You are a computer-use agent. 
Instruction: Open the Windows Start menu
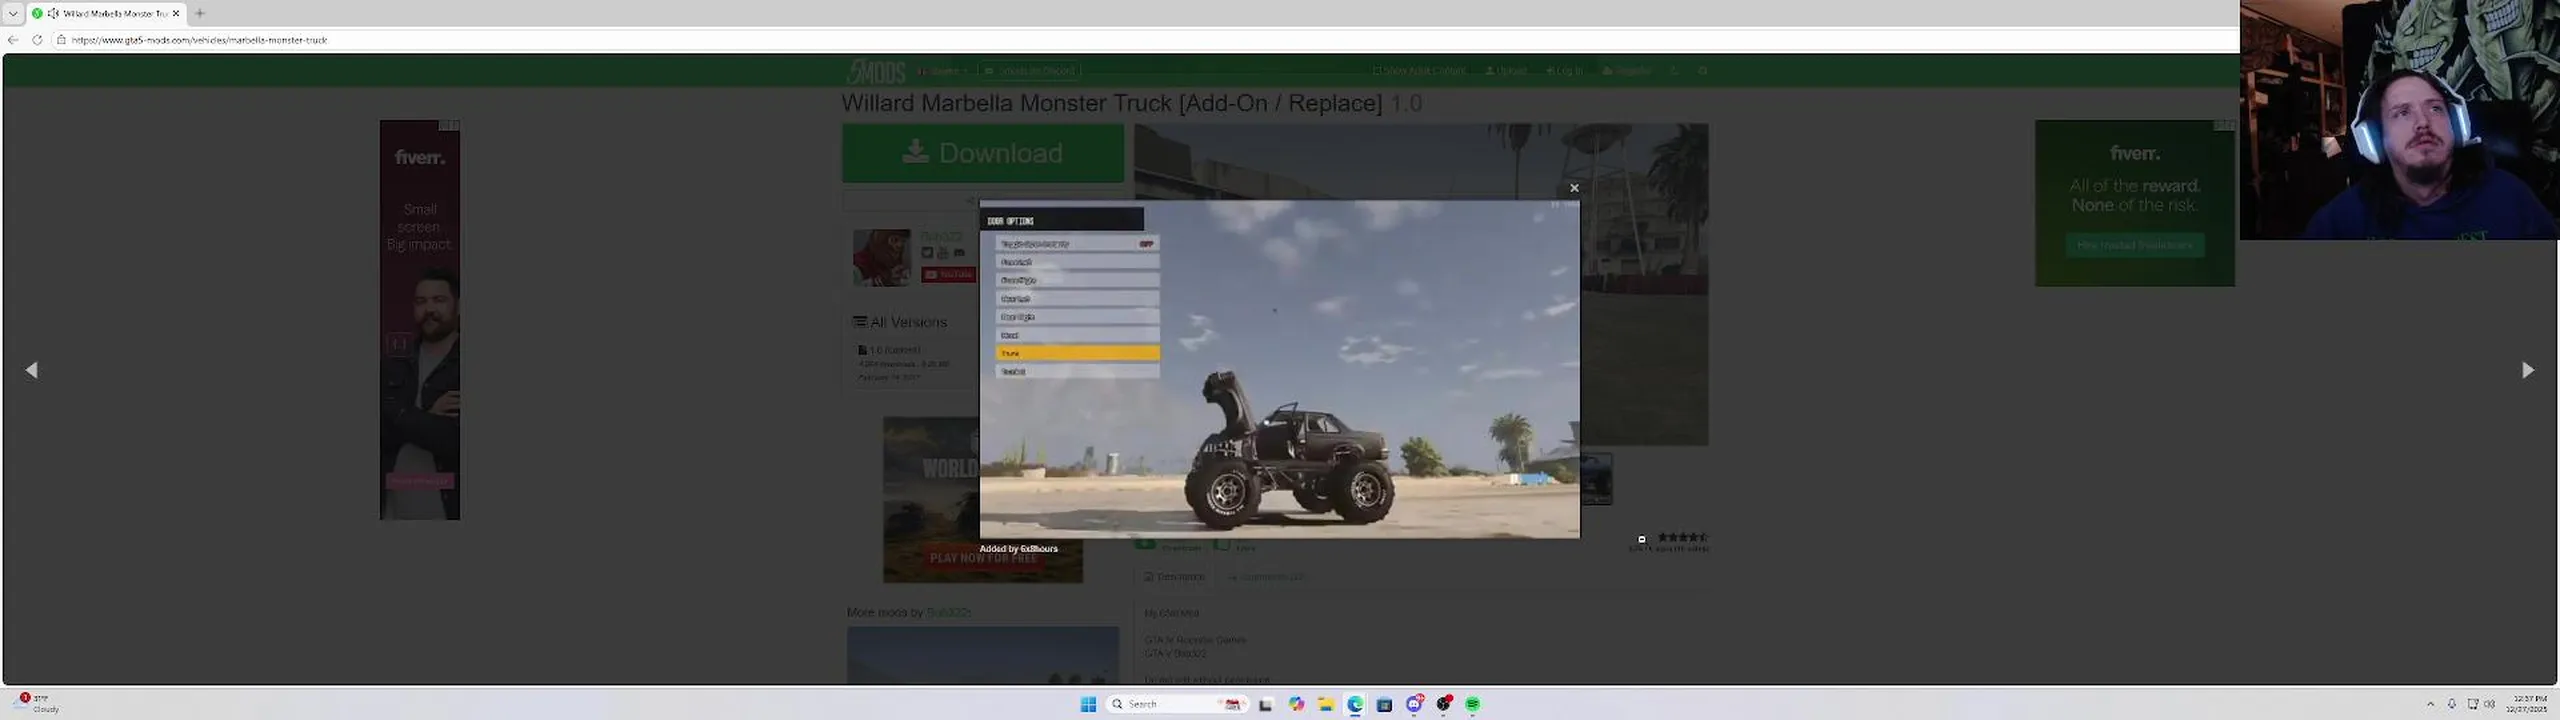click(x=1088, y=704)
